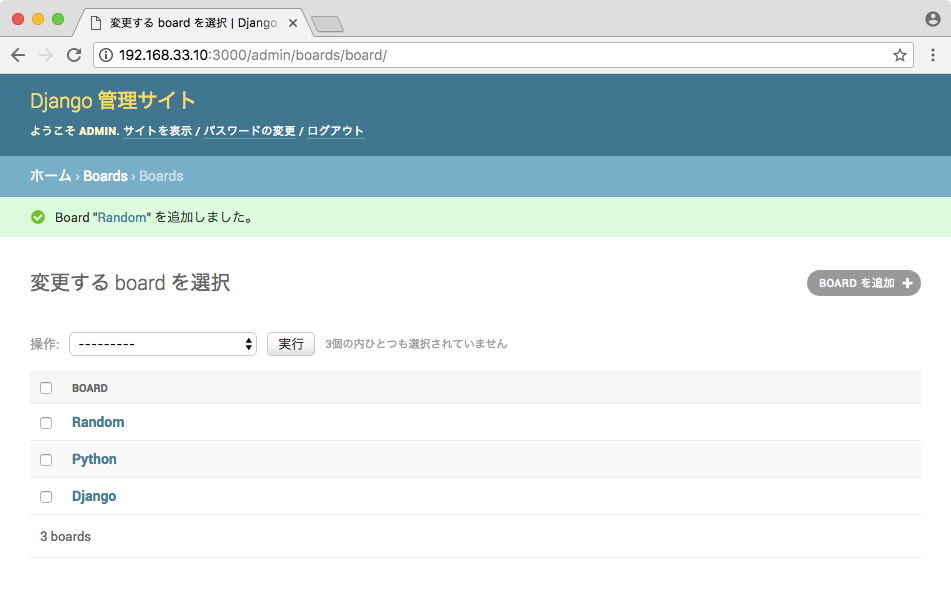Click the green maximize window button
951x590 pixels.
tap(58, 19)
